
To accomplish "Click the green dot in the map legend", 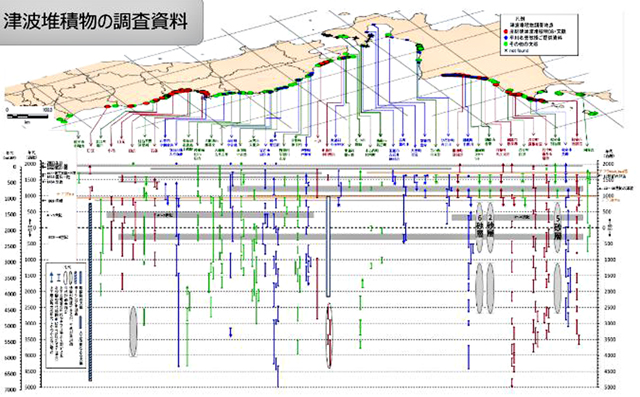I will (506, 44).
